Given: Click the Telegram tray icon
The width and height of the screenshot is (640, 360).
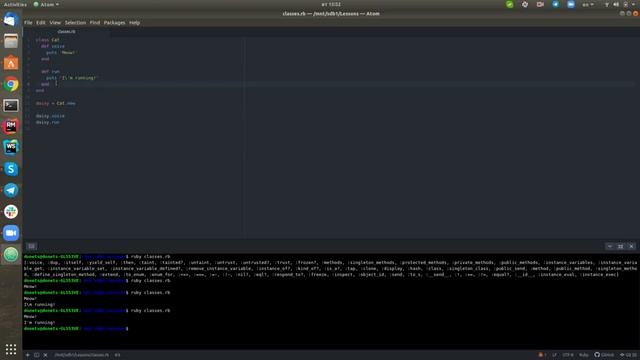Looking at the screenshot, I should [x=556, y=4].
